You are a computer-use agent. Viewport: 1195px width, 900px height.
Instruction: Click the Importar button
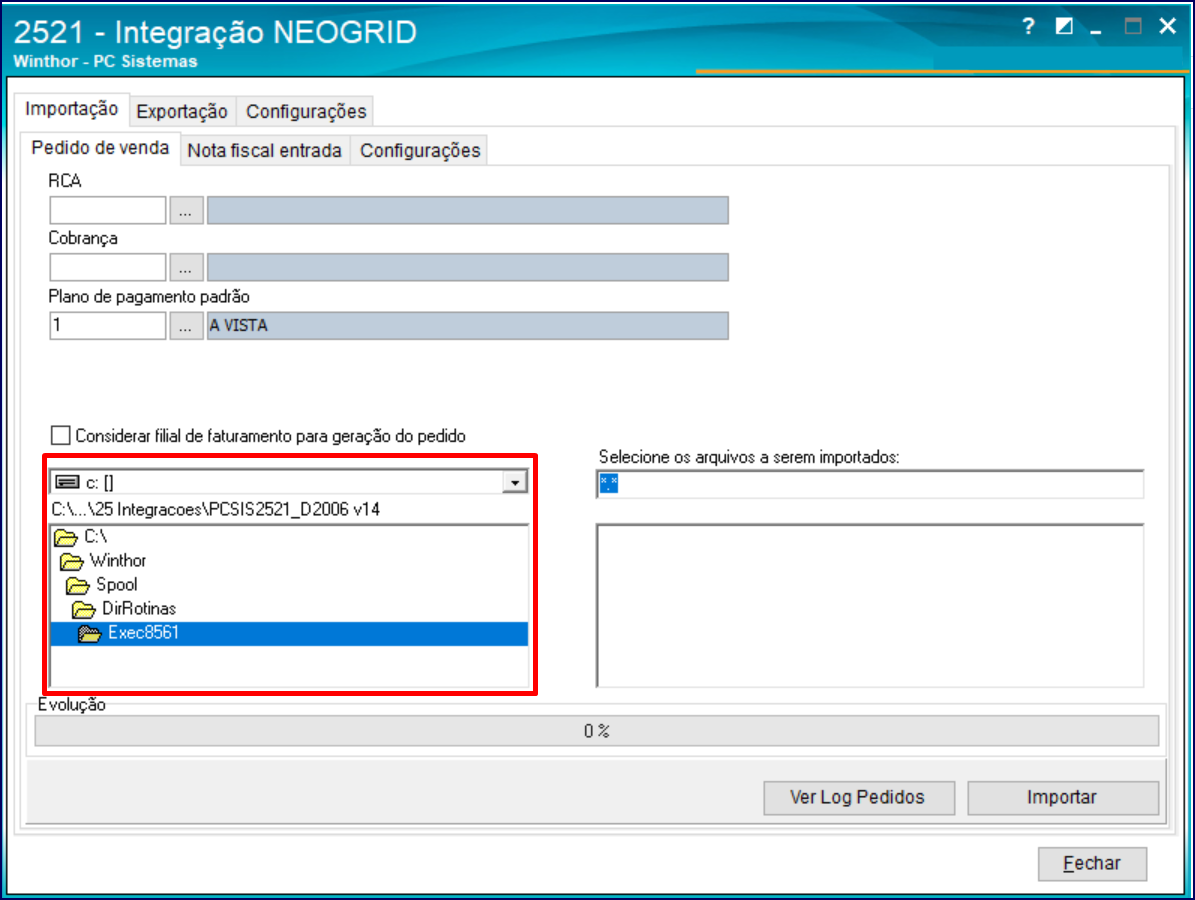[x=1062, y=798]
